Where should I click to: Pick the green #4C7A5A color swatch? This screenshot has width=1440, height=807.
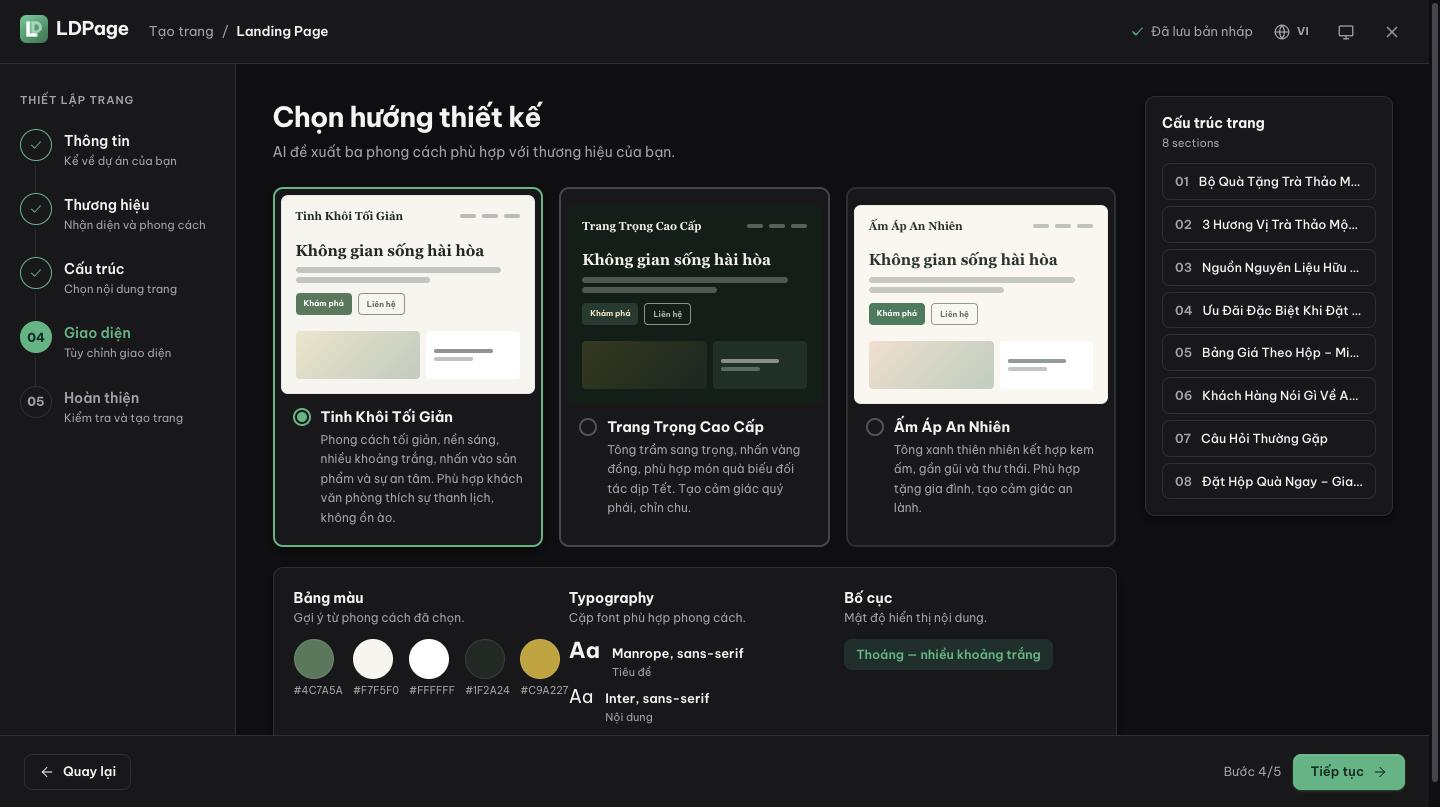pos(314,660)
